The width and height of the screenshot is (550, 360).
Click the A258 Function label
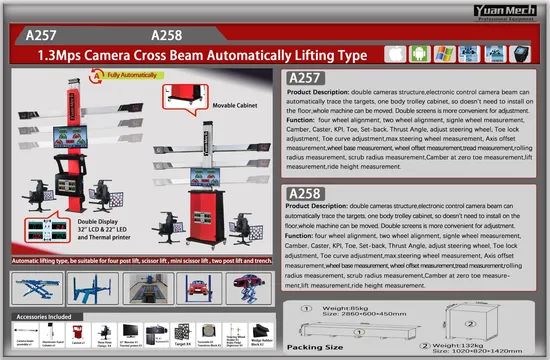coord(299,236)
